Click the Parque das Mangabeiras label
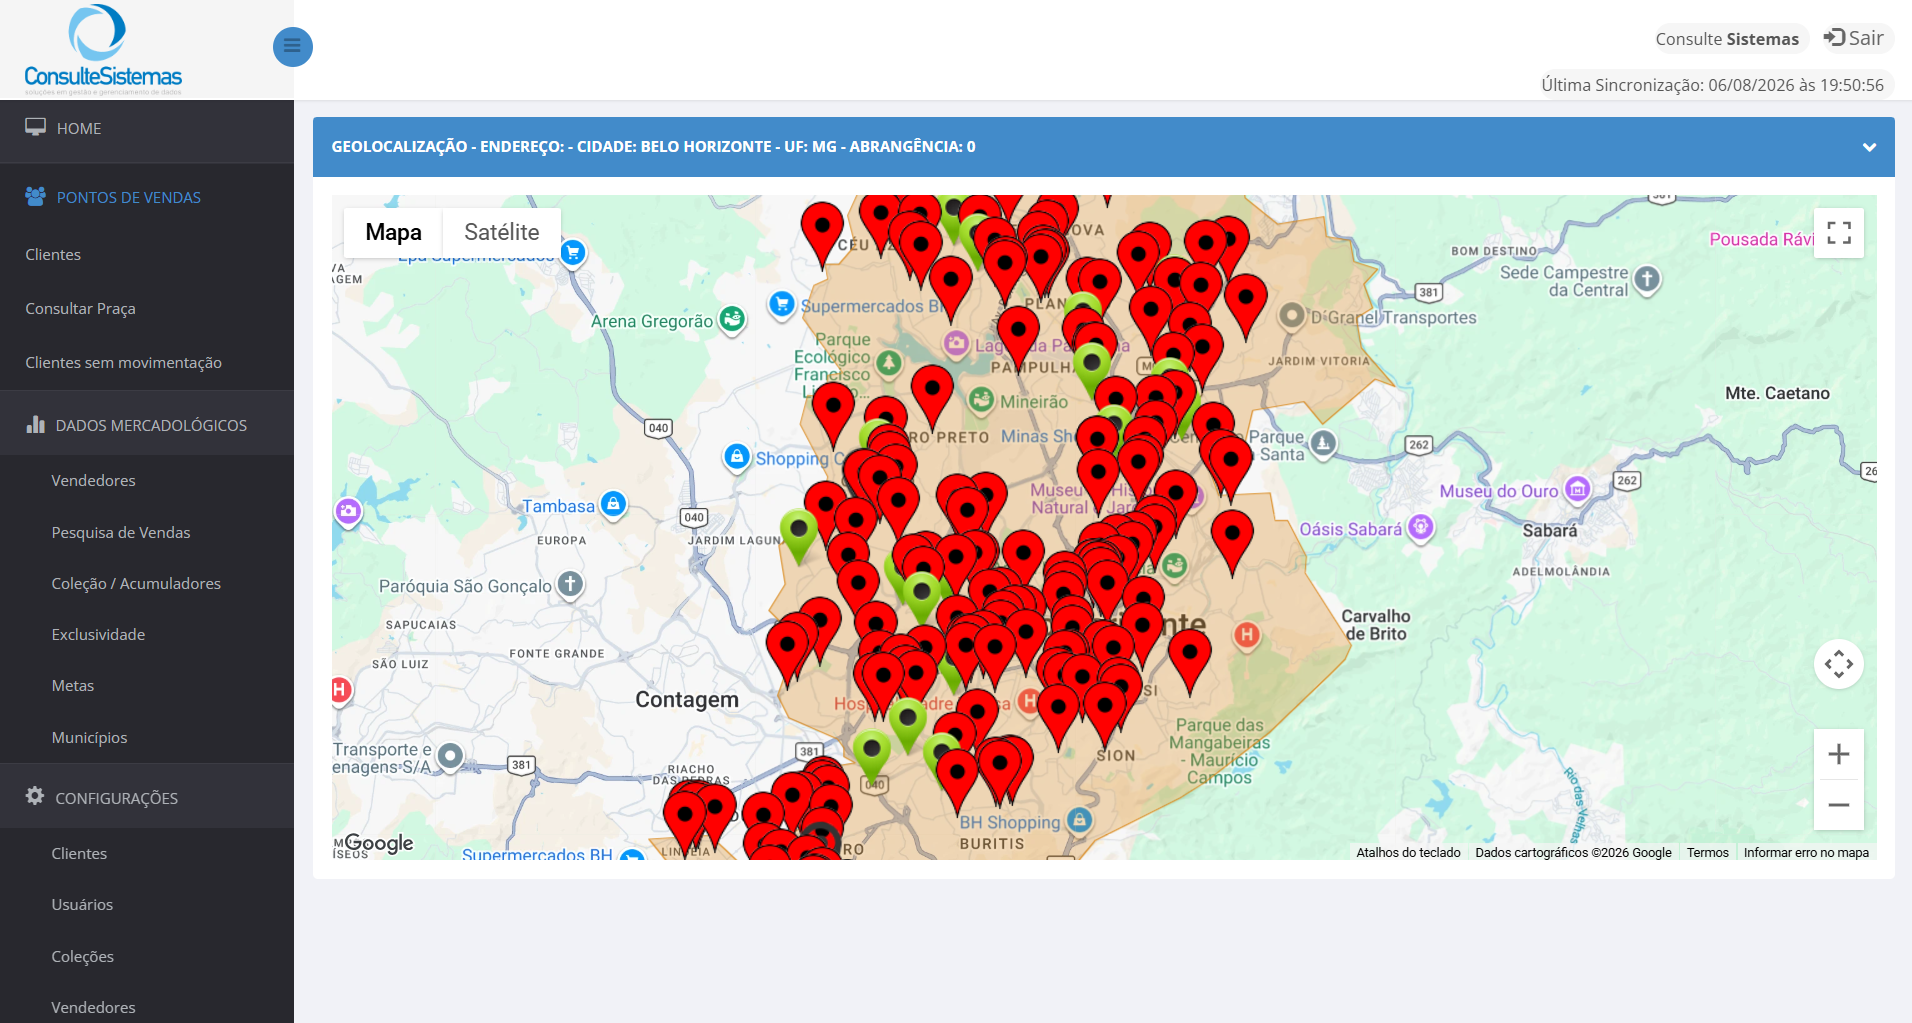 [x=1220, y=751]
